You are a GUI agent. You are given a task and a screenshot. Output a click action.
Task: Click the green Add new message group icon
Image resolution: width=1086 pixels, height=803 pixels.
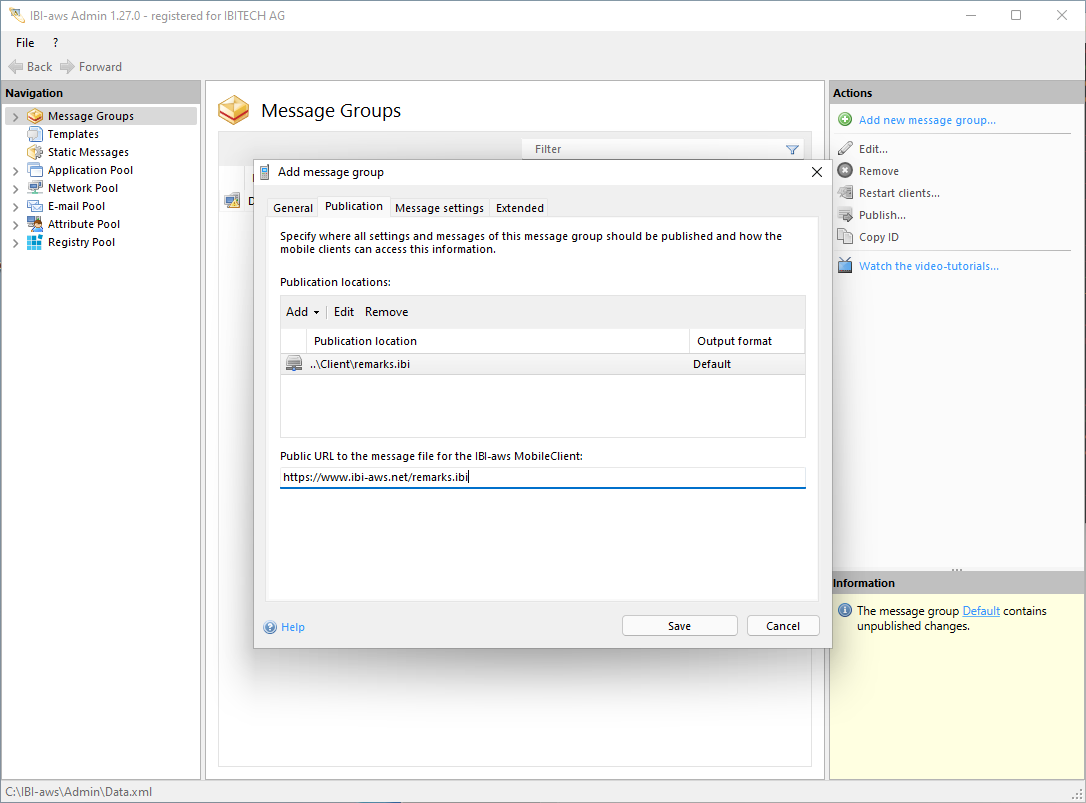pyautogui.click(x=845, y=120)
